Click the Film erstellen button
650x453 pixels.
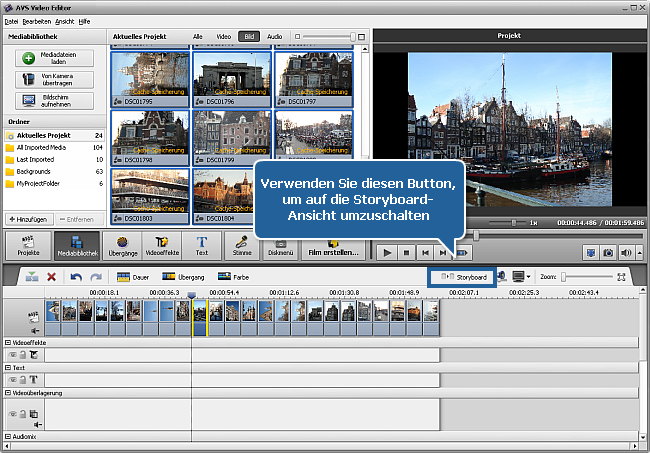click(x=332, y=252)
